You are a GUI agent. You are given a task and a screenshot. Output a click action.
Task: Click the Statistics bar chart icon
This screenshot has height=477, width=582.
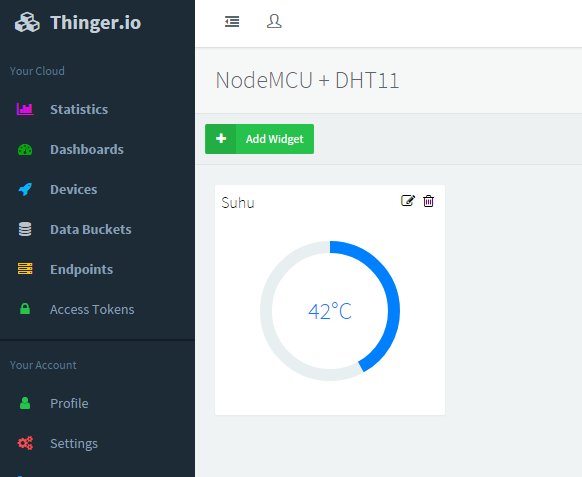25,109
